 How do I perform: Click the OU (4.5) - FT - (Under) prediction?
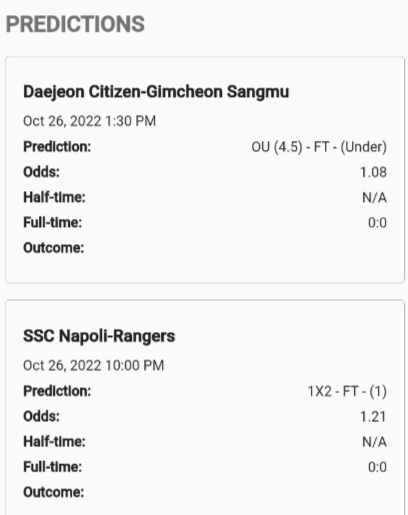[319, 147]
